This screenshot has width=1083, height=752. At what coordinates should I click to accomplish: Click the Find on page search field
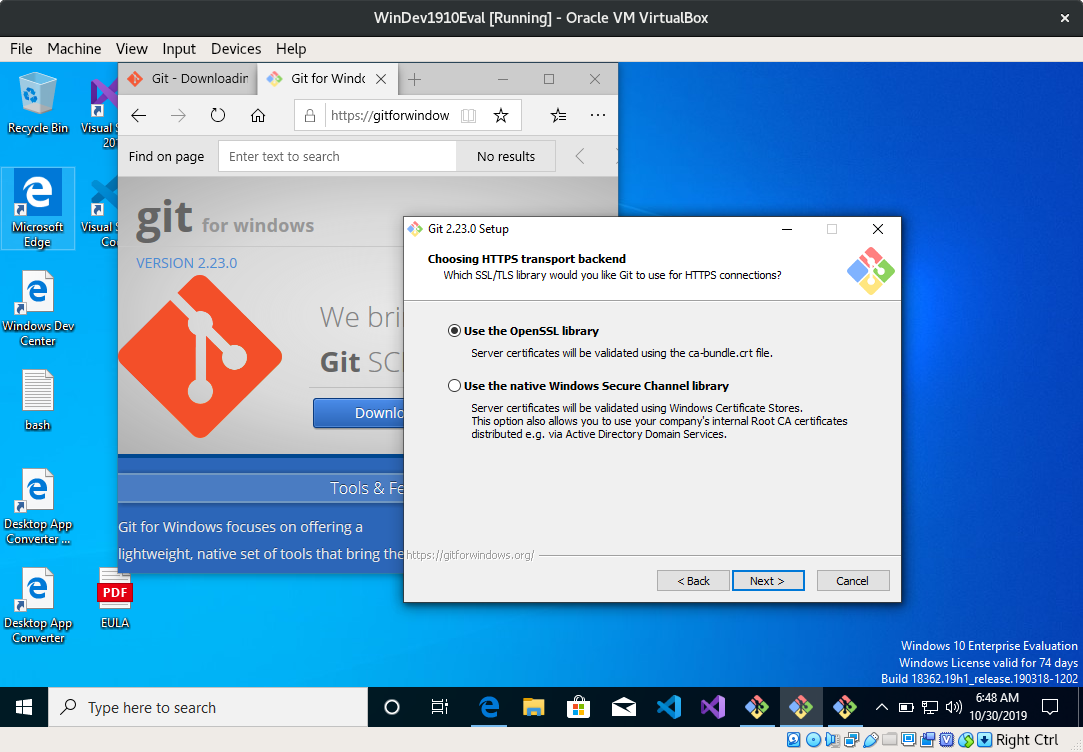tap(337, 156)
